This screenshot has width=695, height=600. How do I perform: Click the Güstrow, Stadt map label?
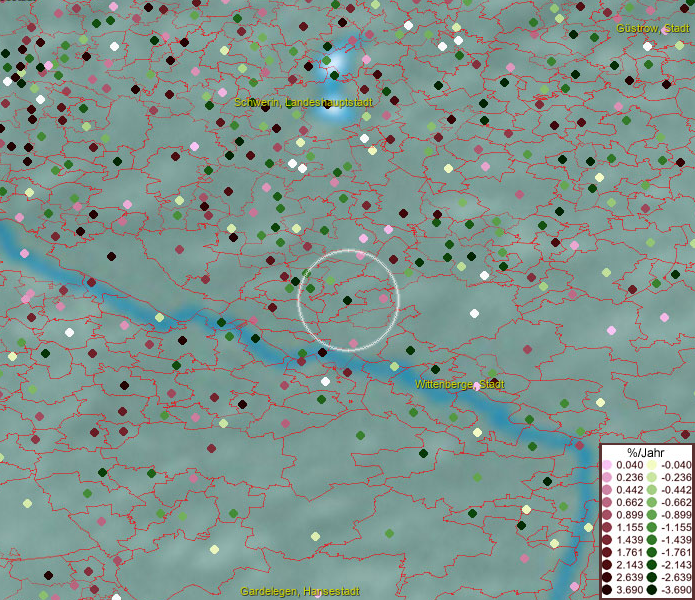tap(652, 28)
